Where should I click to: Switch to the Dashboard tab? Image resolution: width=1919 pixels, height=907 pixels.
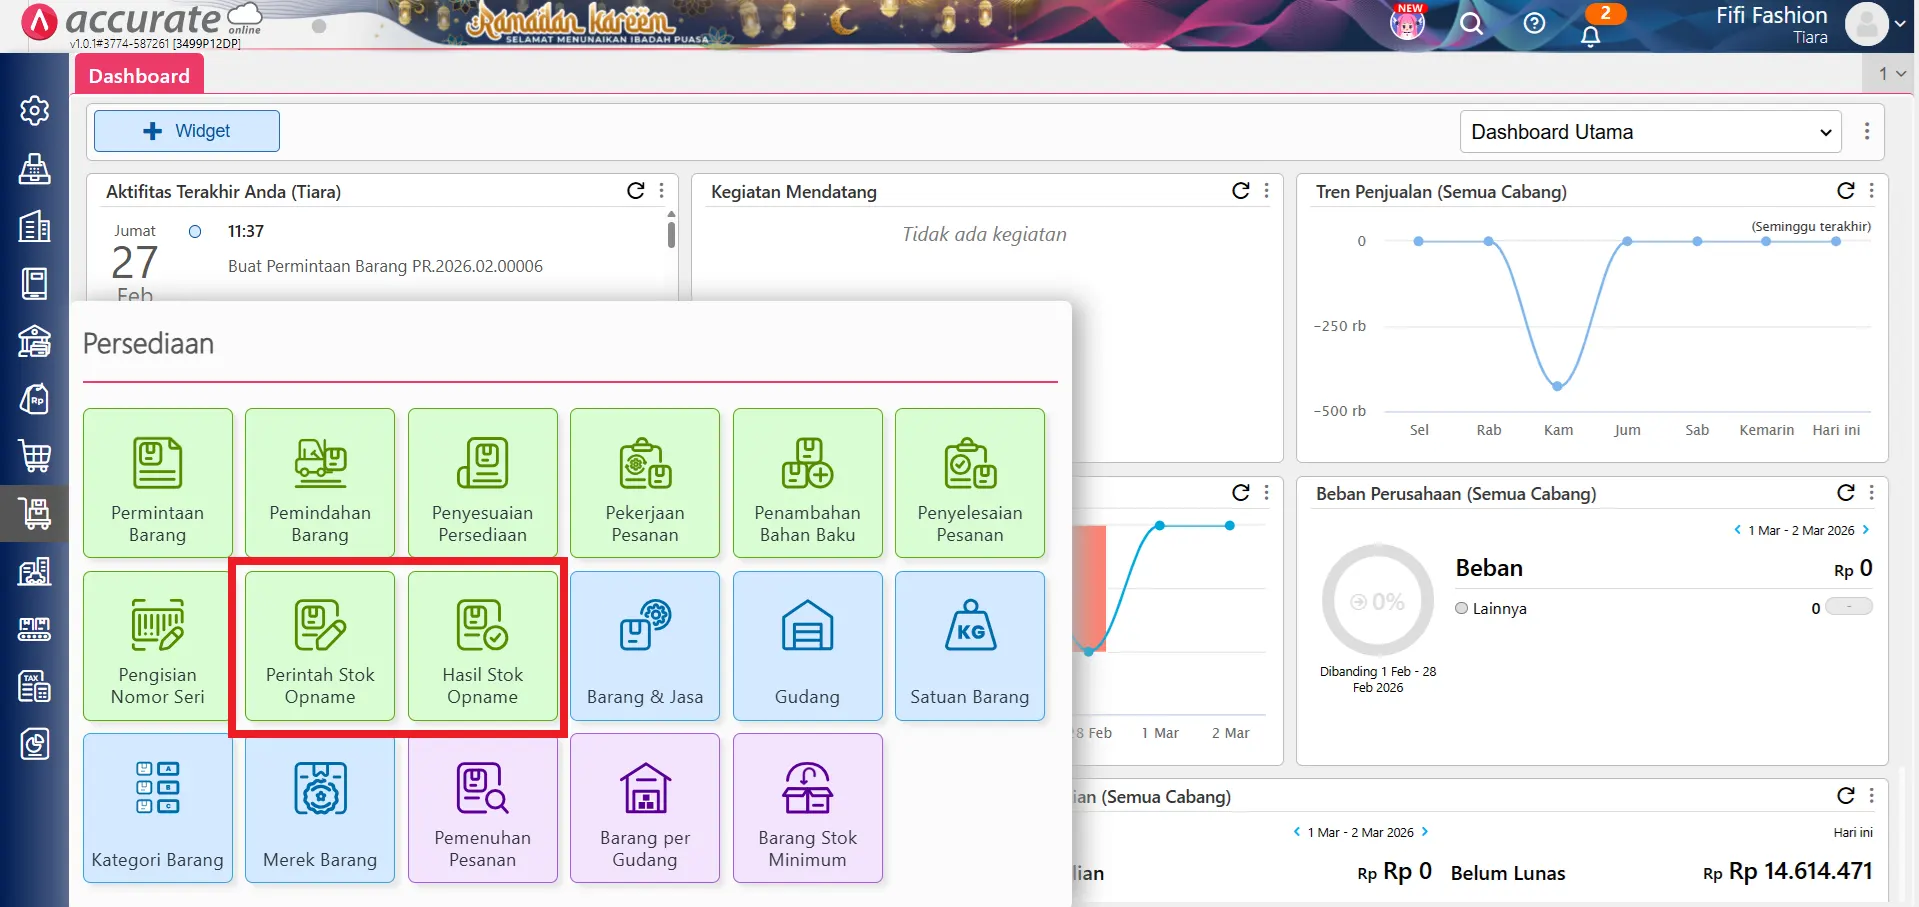pyautogui.click(x=139, y=76)
